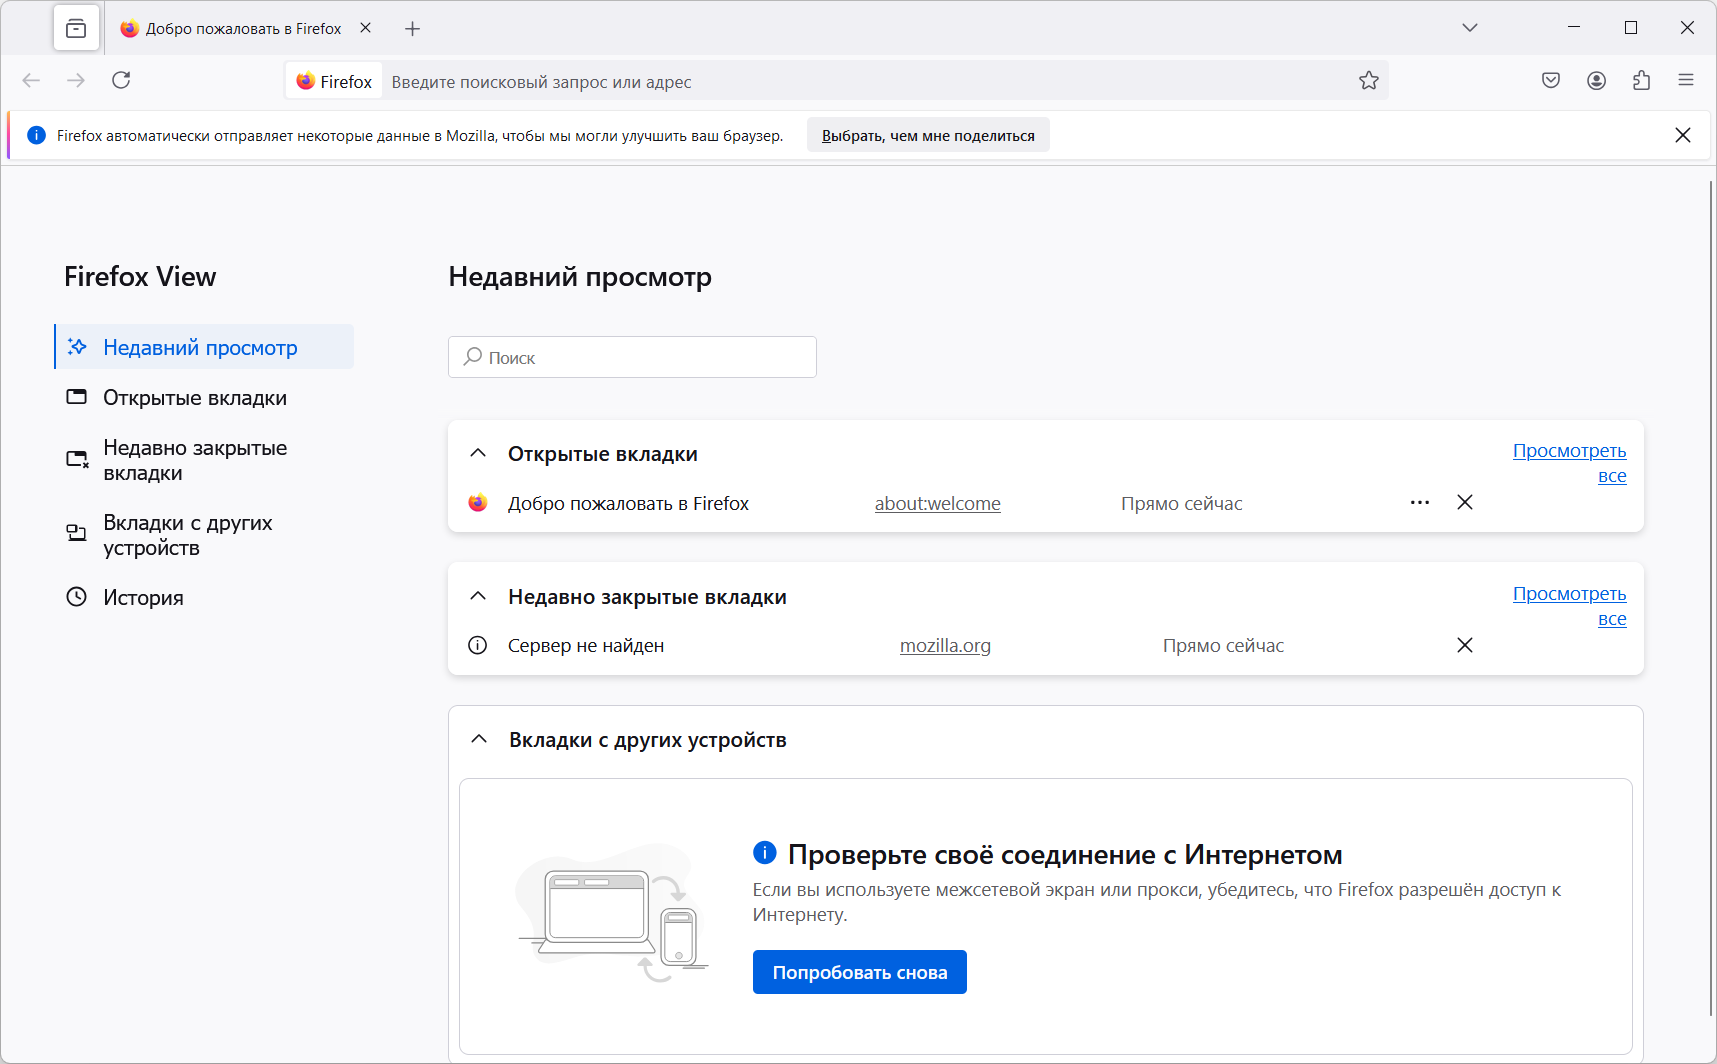This screenshot has width=1717, height=1064.
Task: Minimize the Firefox window
Action: (1574, 28)
